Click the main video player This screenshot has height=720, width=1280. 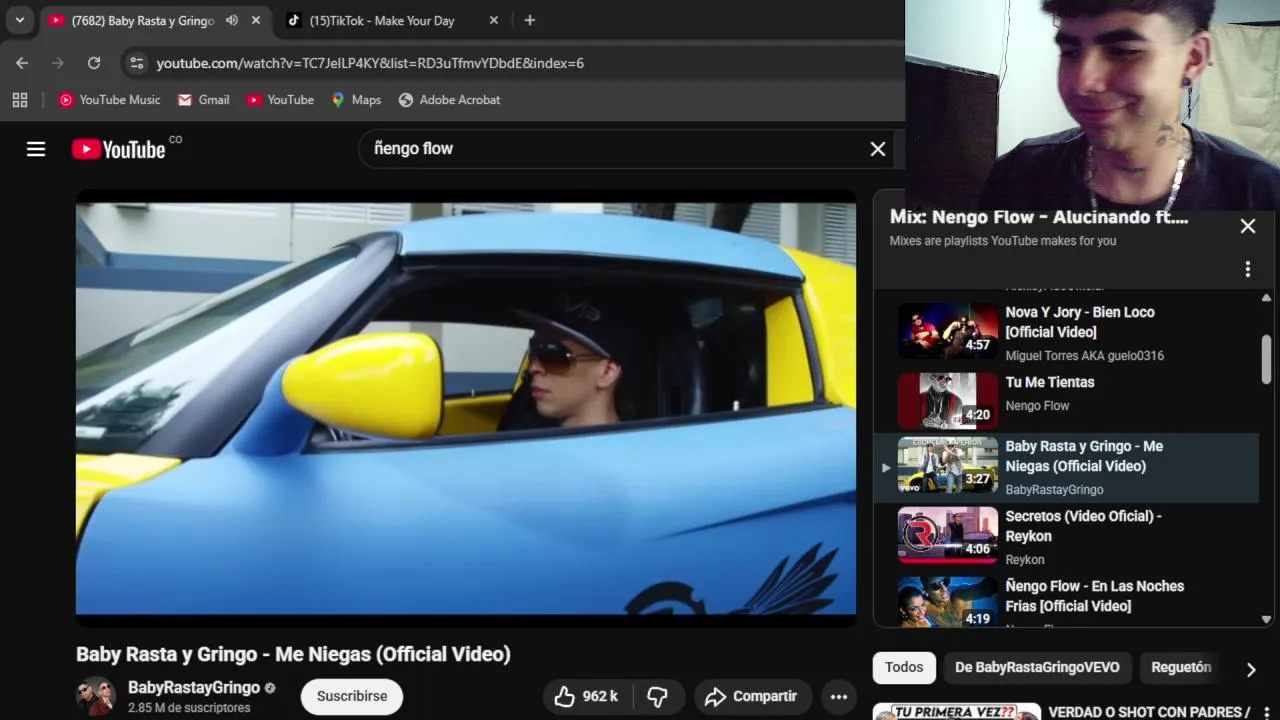(466, 409)
